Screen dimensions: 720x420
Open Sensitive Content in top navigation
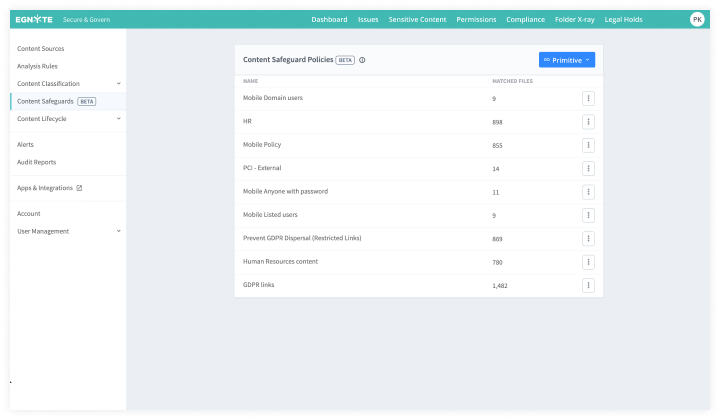click(417, 19)
